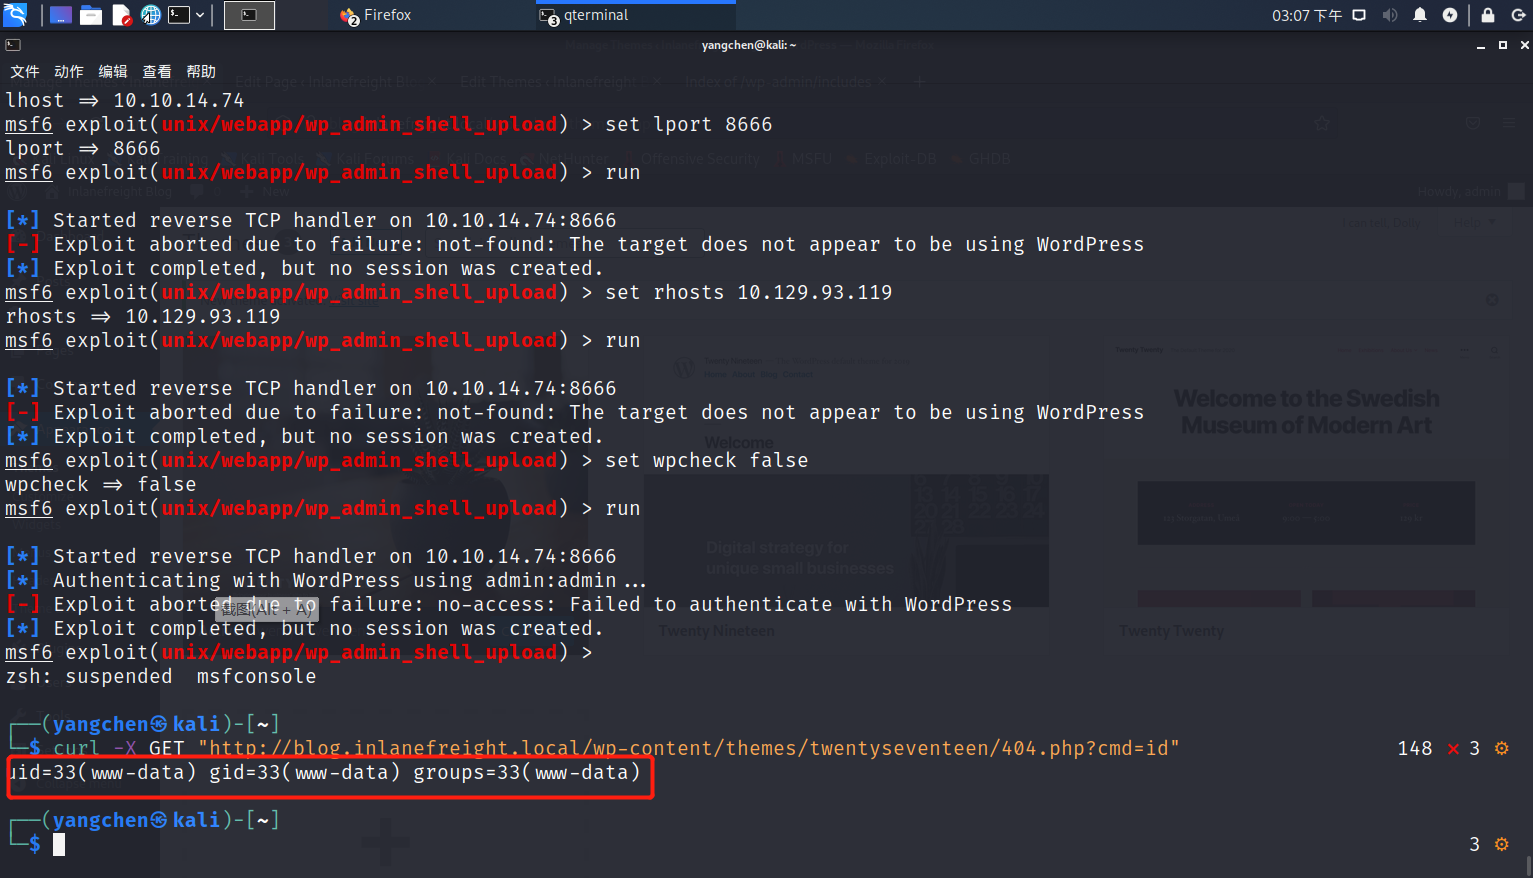
Task: Click the 'set lport 8666' command text
Action: [x=689, y=124]
